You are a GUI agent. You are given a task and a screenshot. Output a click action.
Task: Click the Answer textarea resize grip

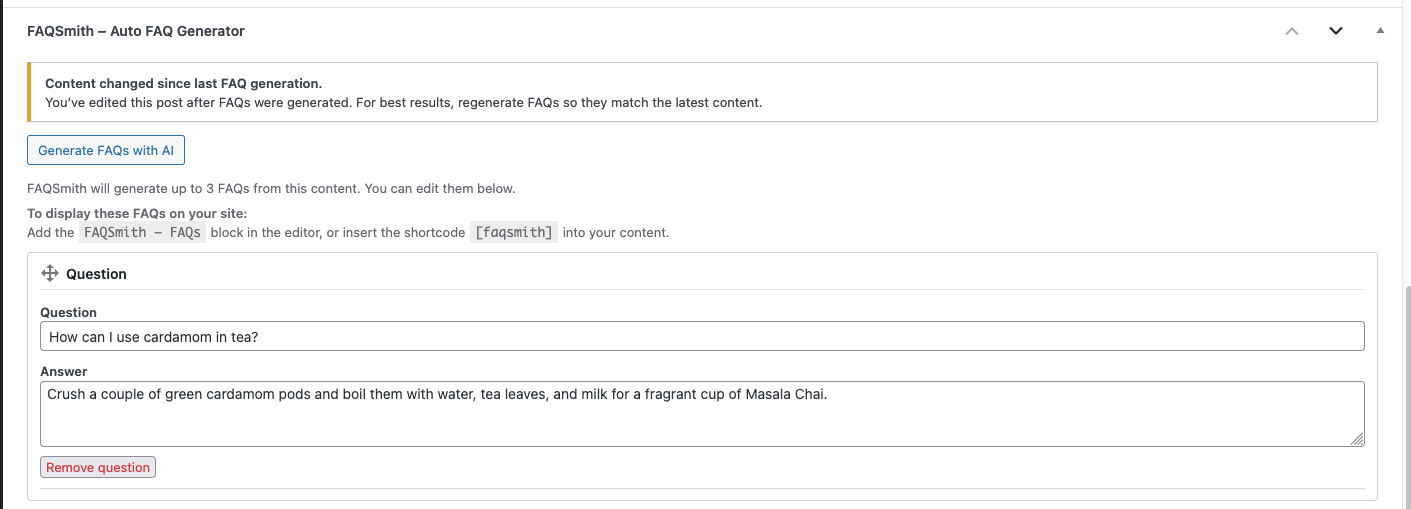pyautogui.click(x=1357, y=438)
